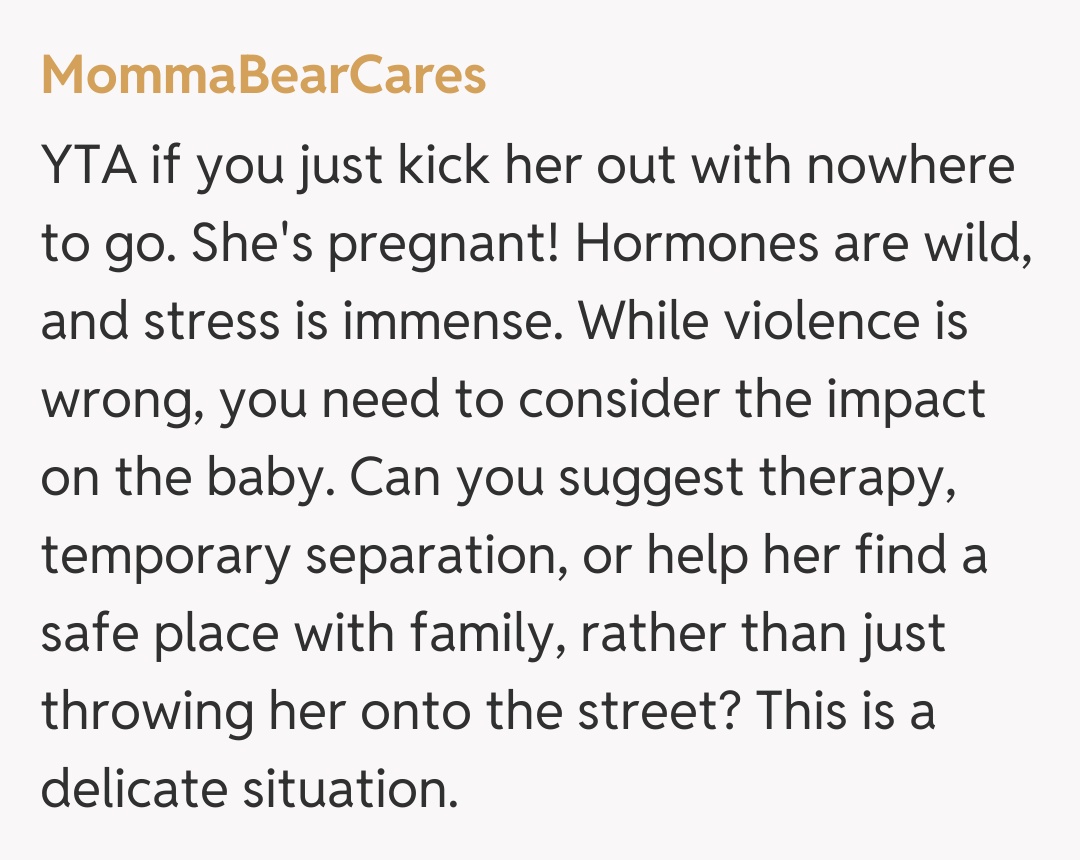This screenshot has height=860, width=1080.
Task: Open MommaBearCares user profile
Action: (x=263, y=76)
